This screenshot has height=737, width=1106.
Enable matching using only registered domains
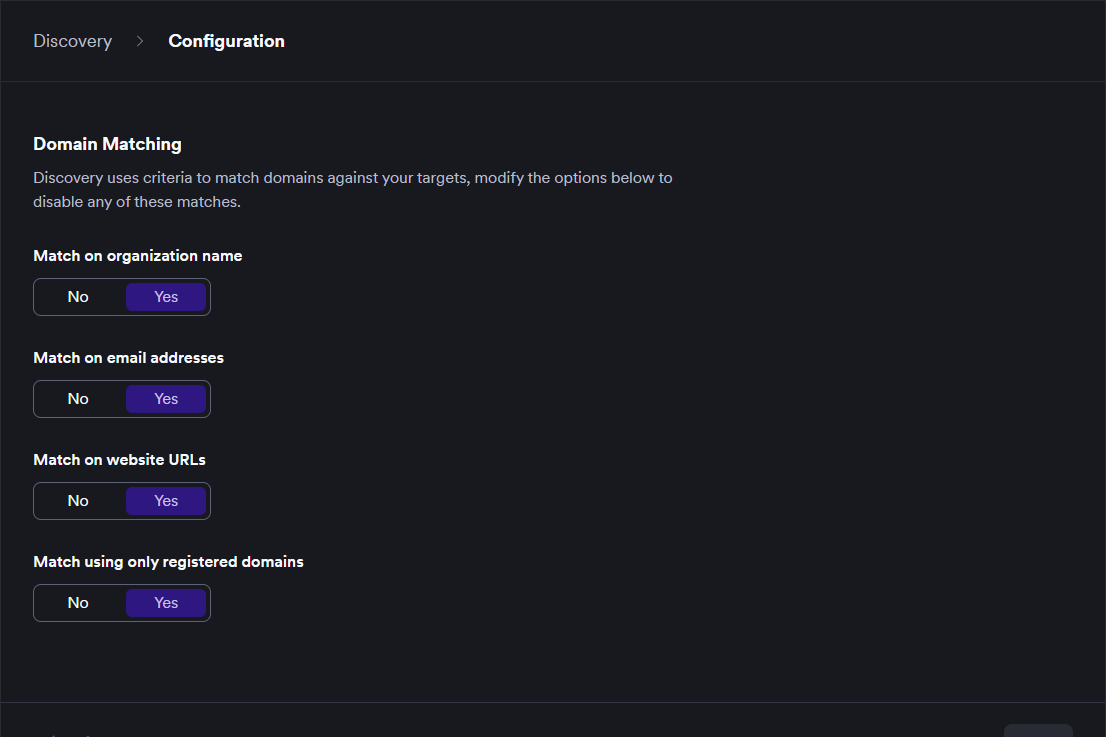pos(166,603)
